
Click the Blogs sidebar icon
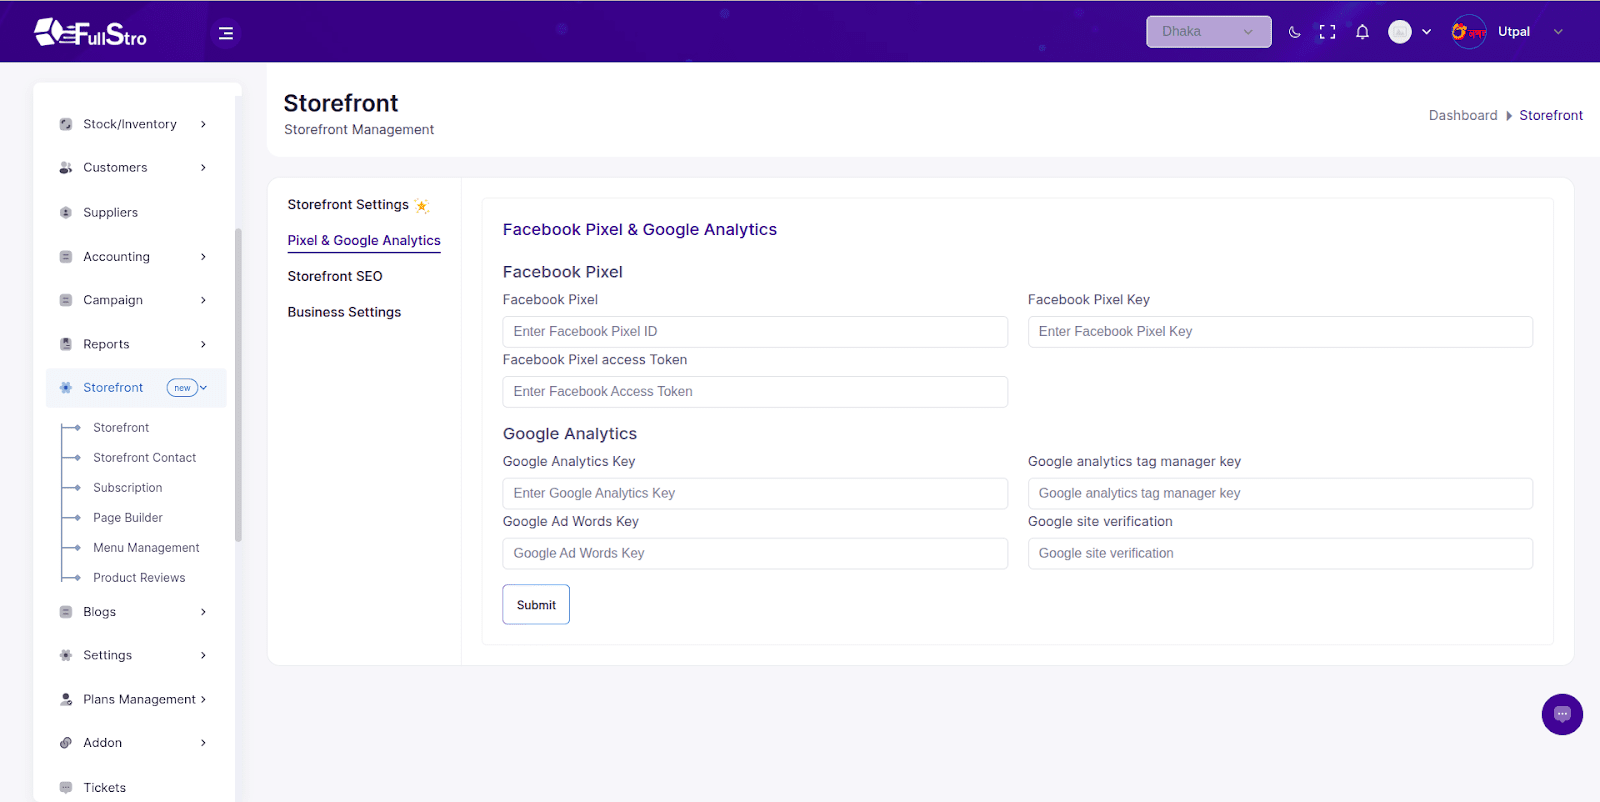66,612
